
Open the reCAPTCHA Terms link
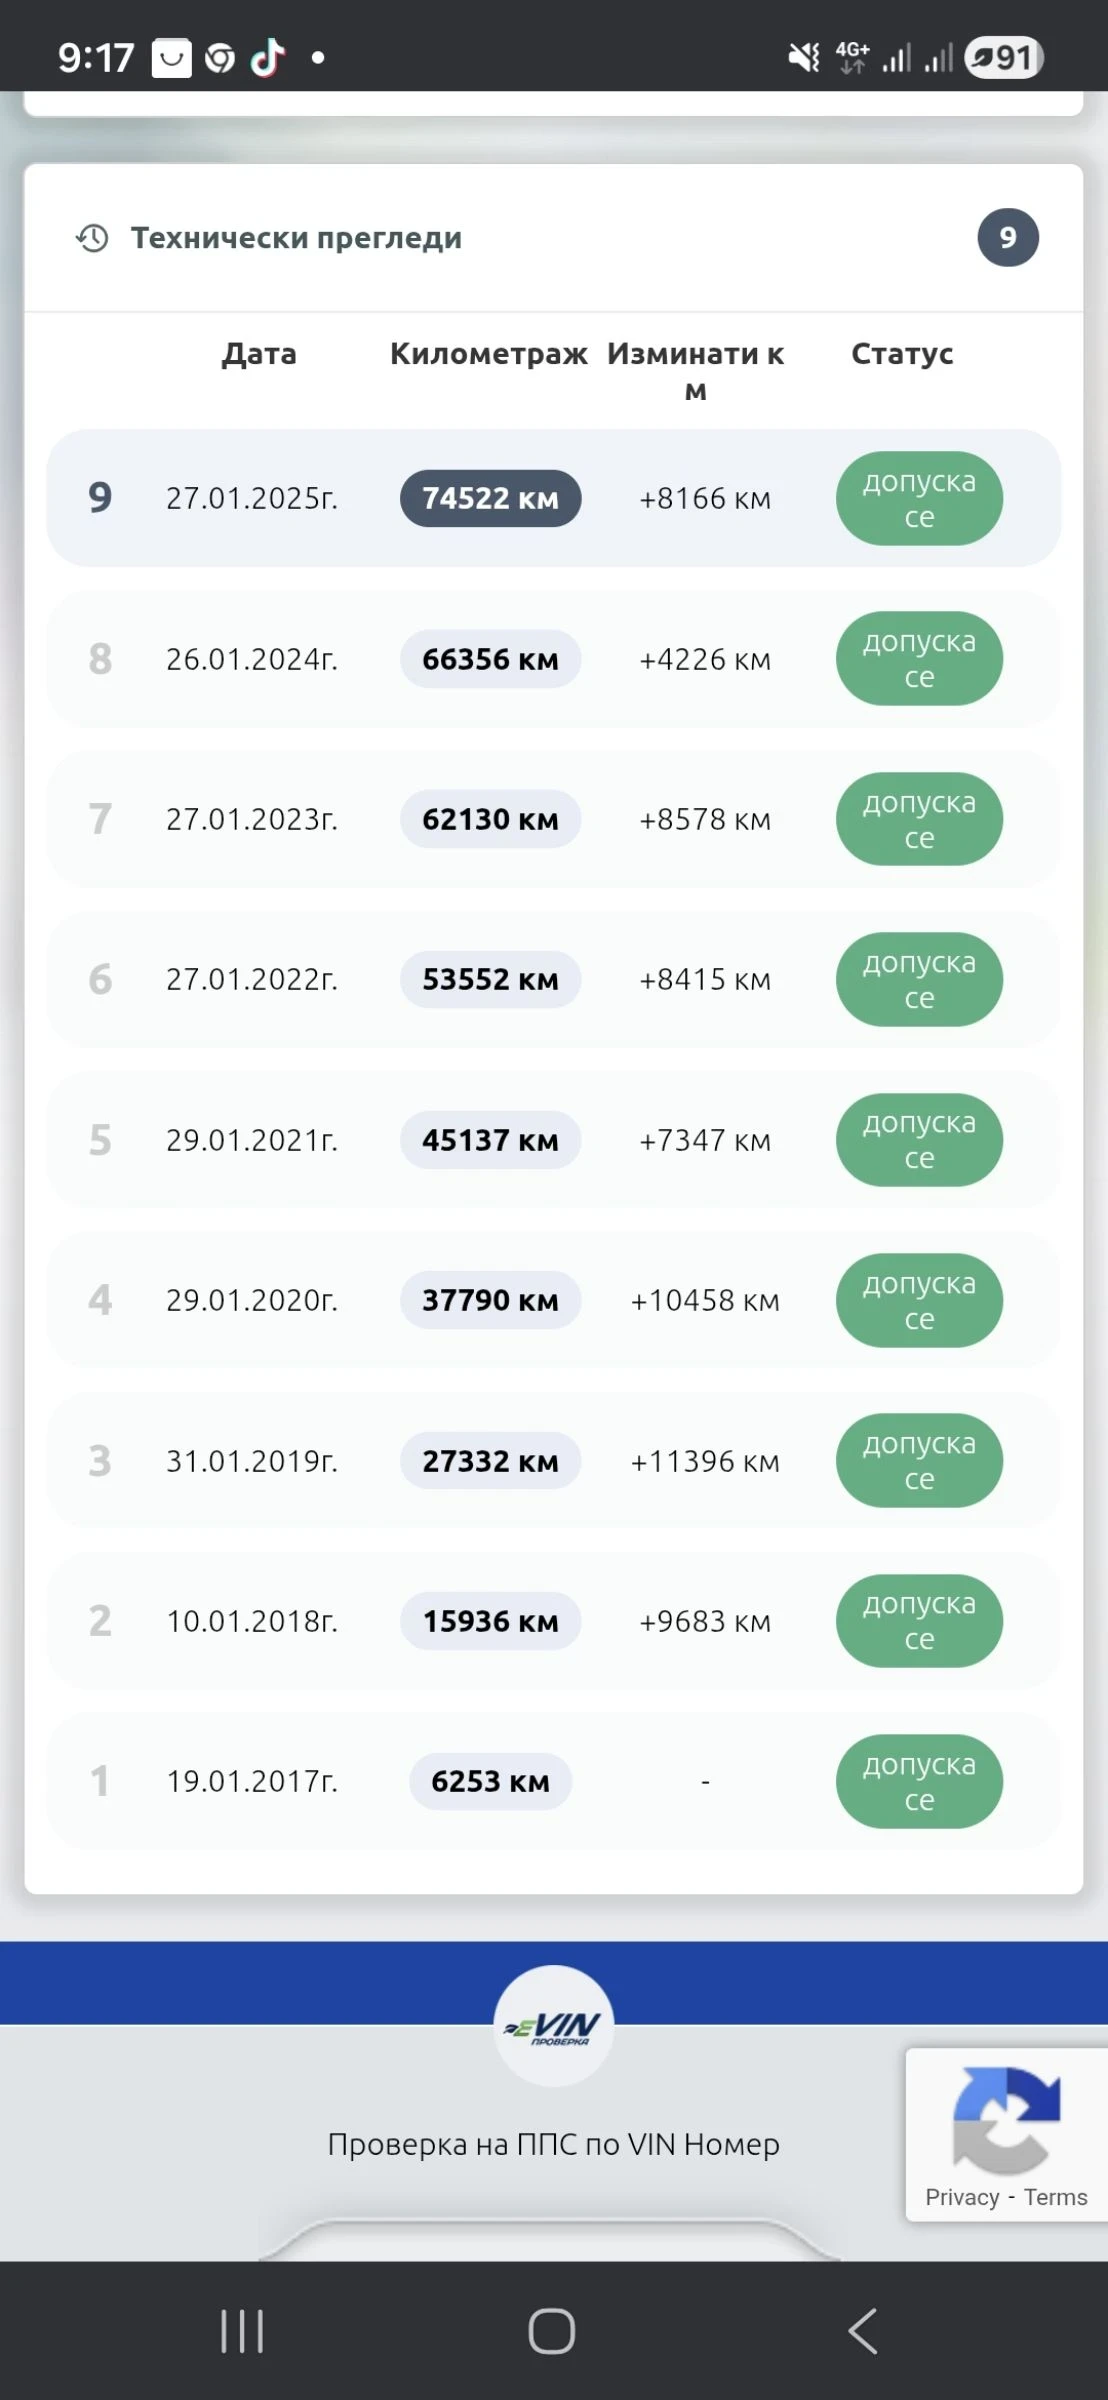click(x=1055, y=2197)
